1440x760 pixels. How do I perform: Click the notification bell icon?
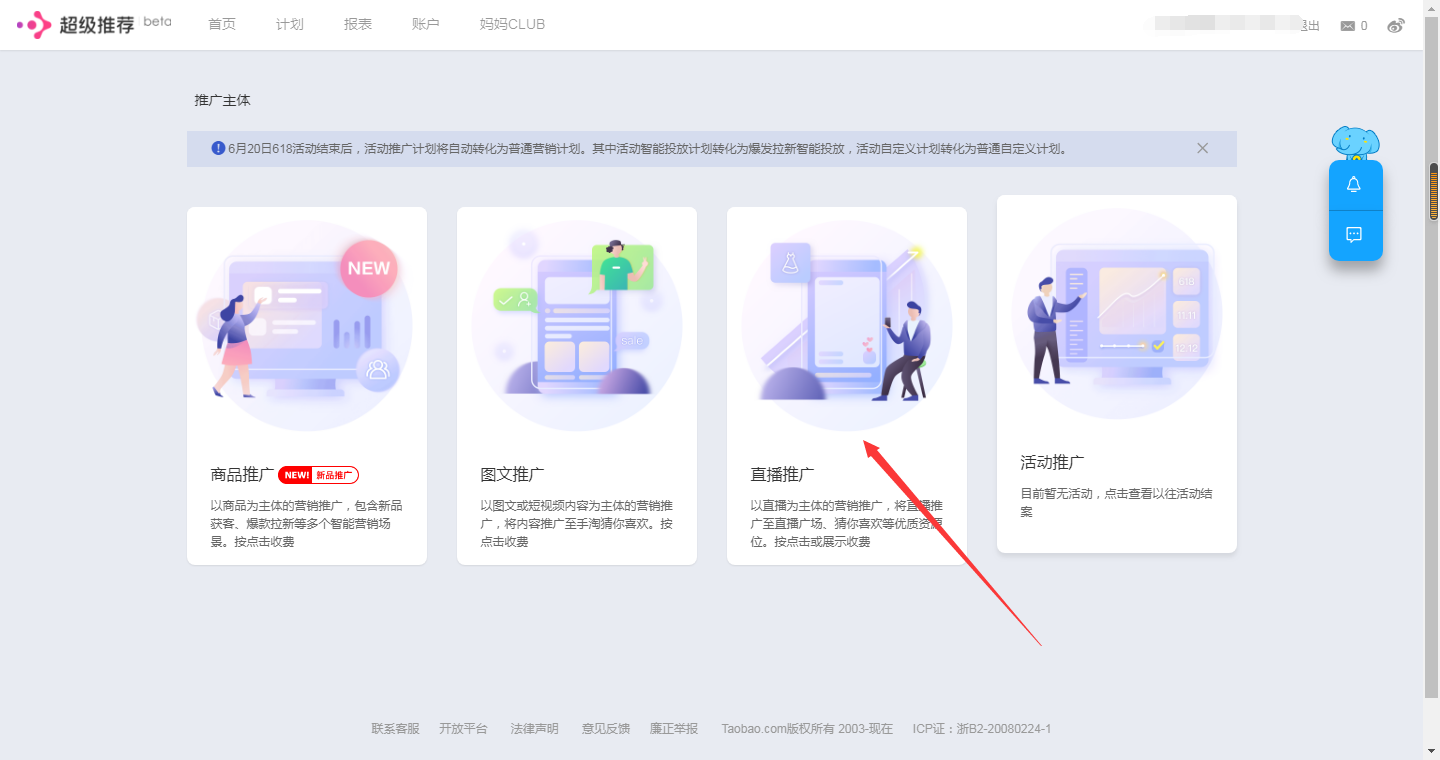tap(1354, 185)
